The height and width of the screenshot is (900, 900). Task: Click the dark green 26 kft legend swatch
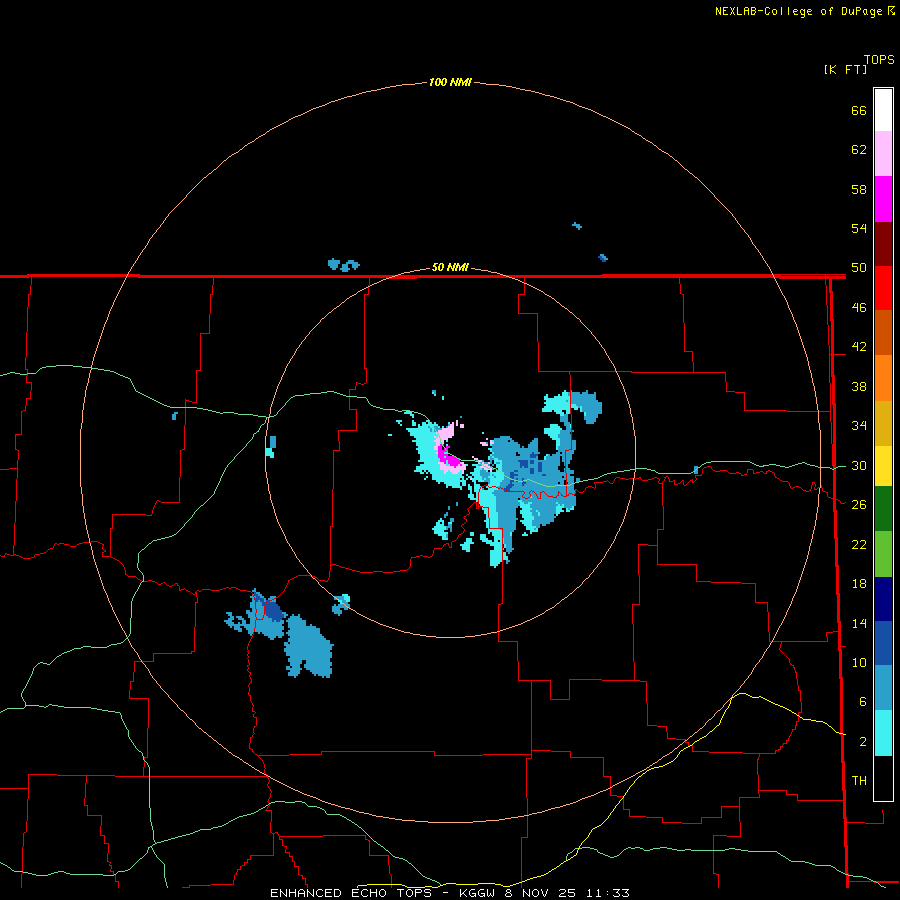883,509
